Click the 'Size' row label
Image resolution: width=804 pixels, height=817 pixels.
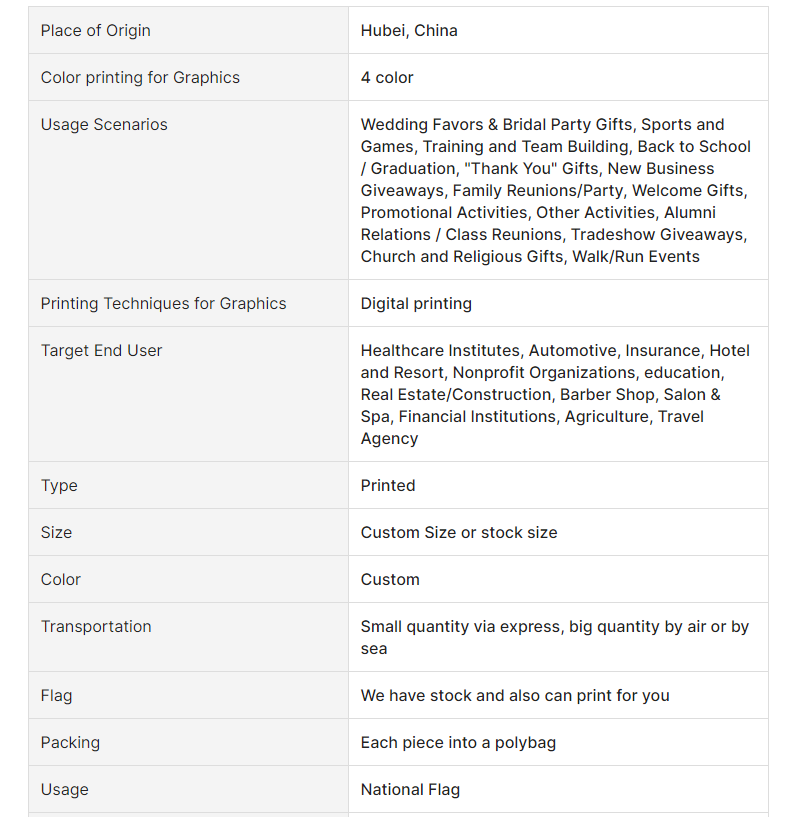(56, 533)
